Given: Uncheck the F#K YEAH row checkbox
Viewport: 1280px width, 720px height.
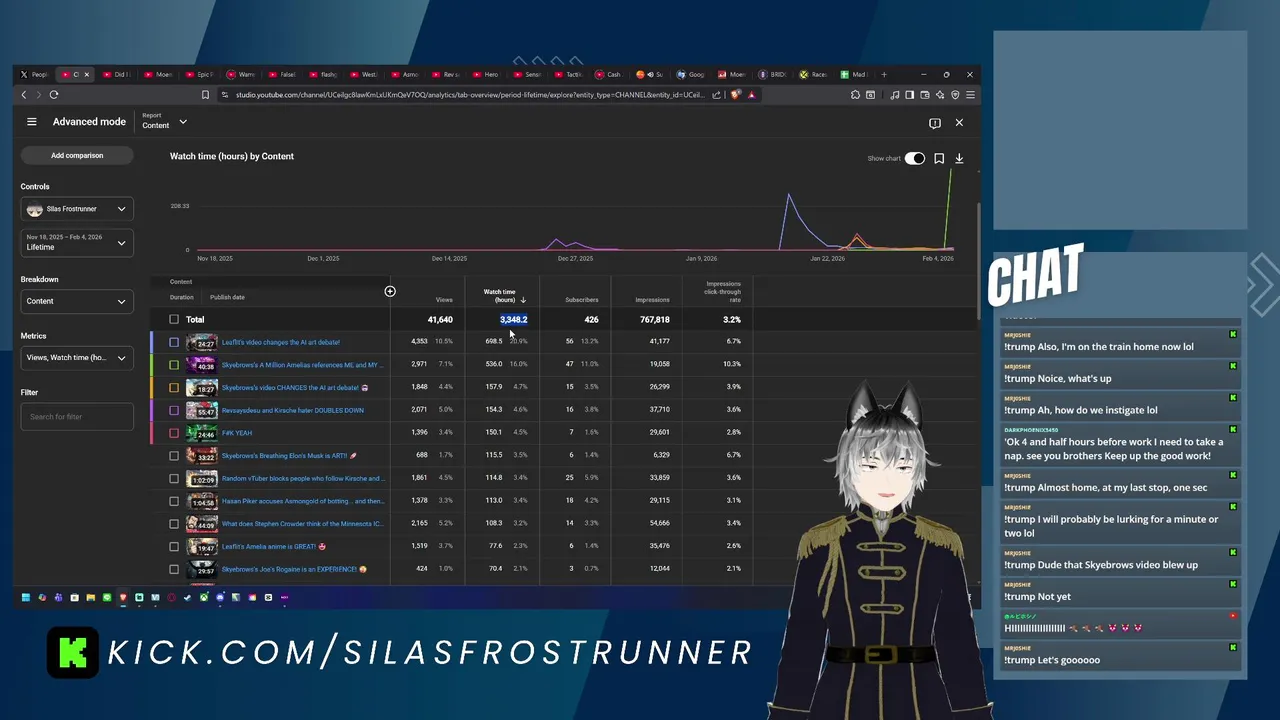Looking at the screenshot, I should [174, 433].
